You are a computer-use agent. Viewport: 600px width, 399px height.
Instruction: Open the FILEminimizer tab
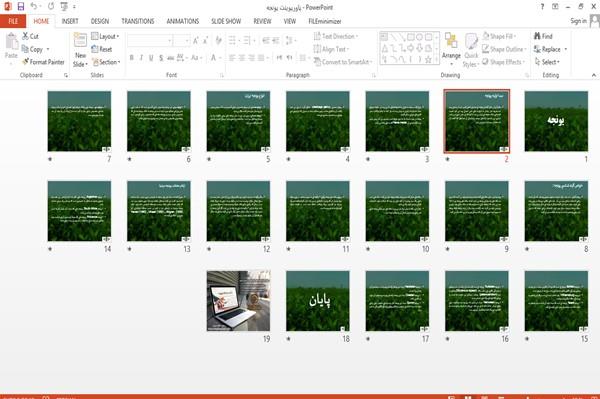click(325, 21)
